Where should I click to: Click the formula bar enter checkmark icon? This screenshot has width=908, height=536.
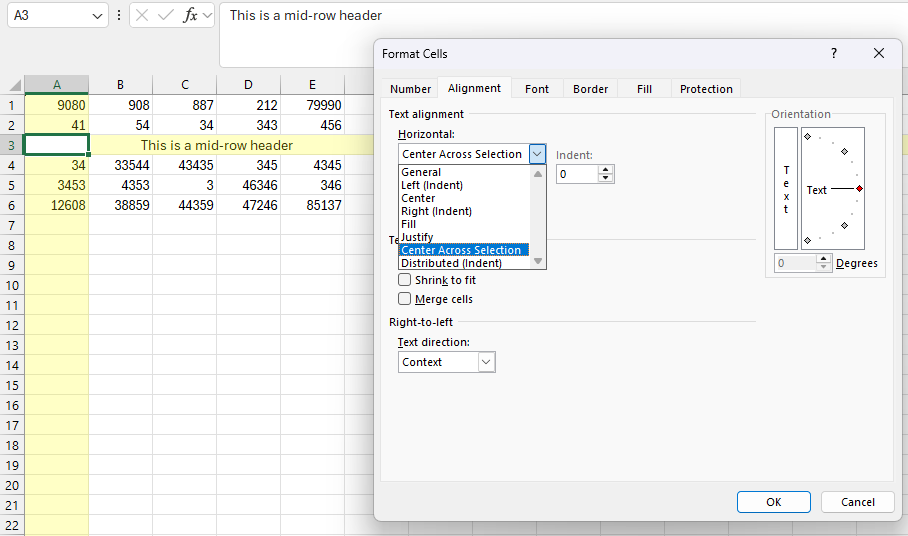166,16
